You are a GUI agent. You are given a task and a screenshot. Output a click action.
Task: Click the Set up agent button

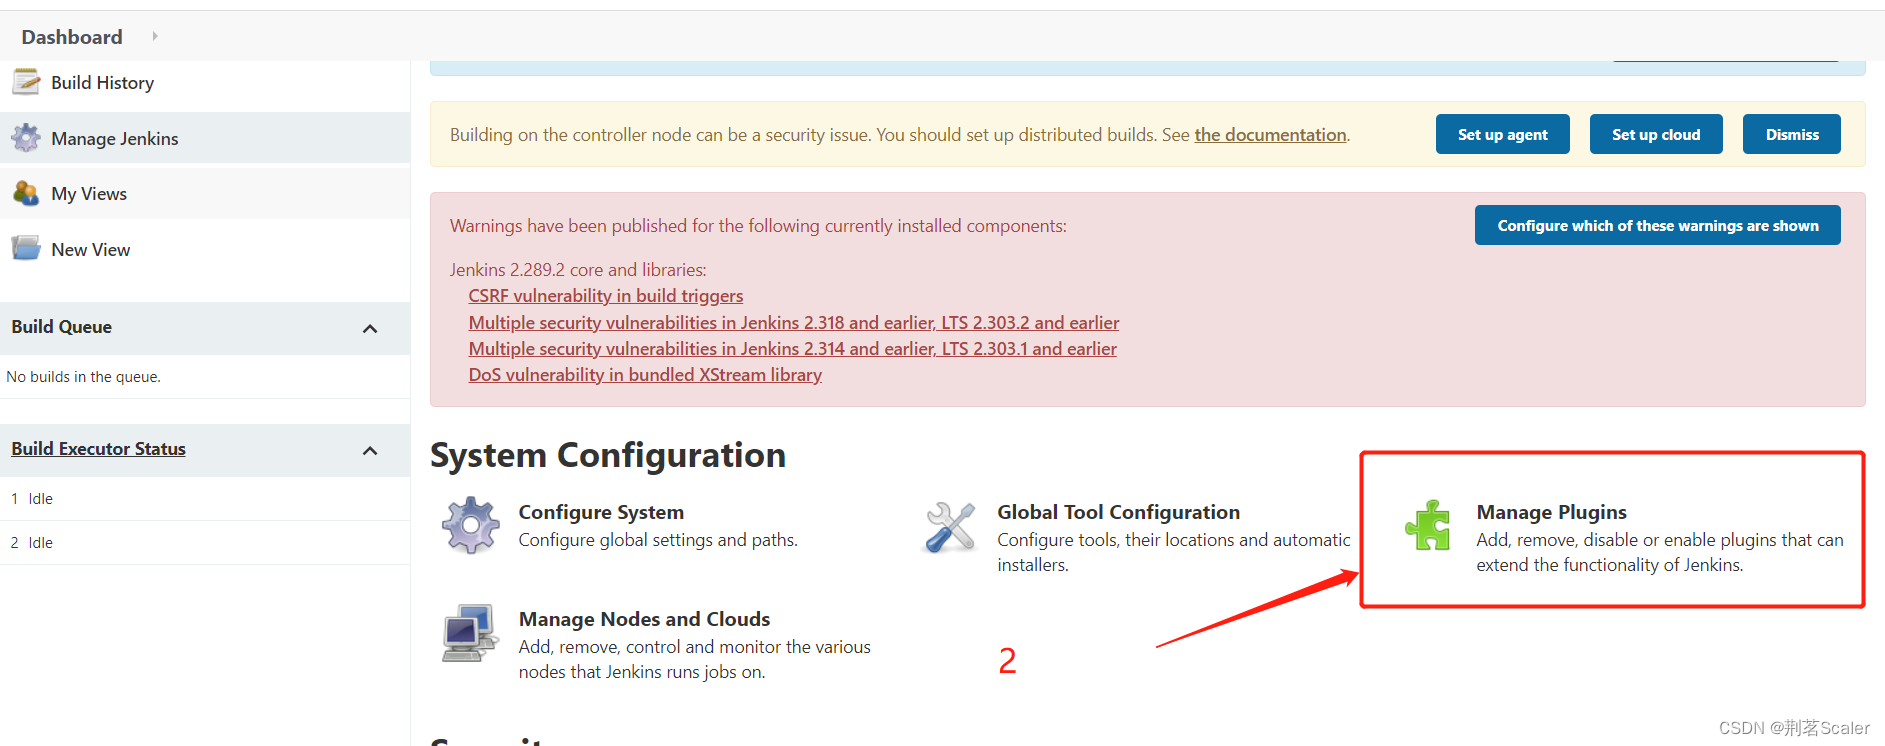pos(1502,134)
